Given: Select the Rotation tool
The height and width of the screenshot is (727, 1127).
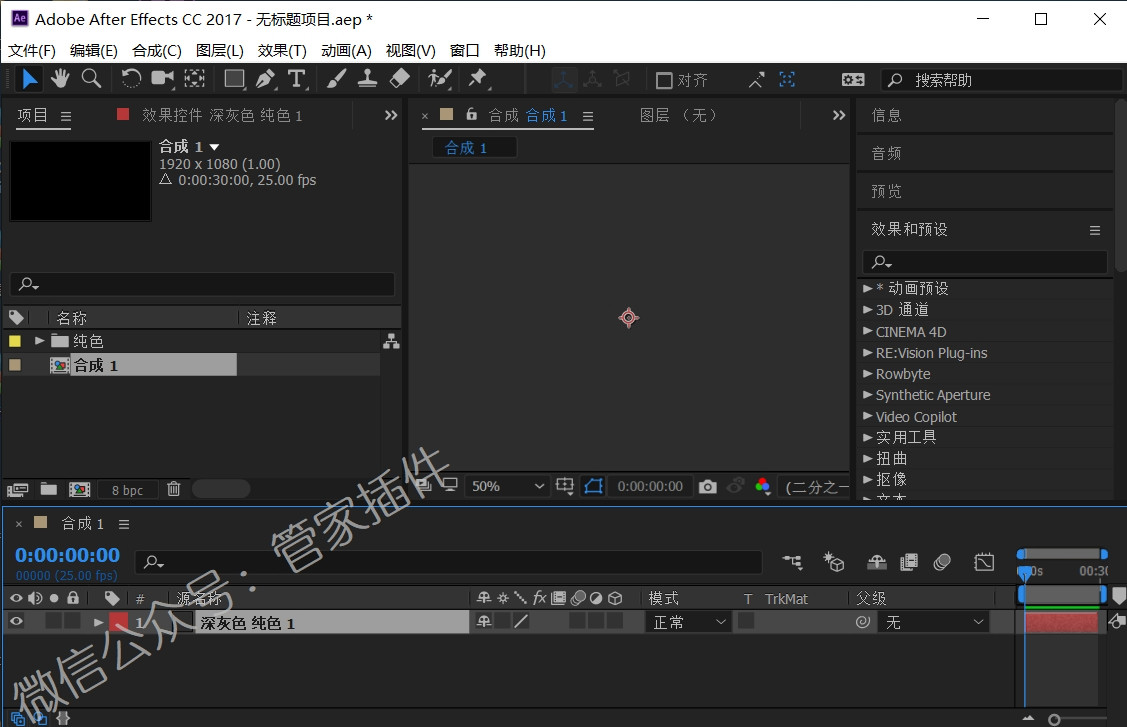Looking at the screenshot, I should click(131, 78).
